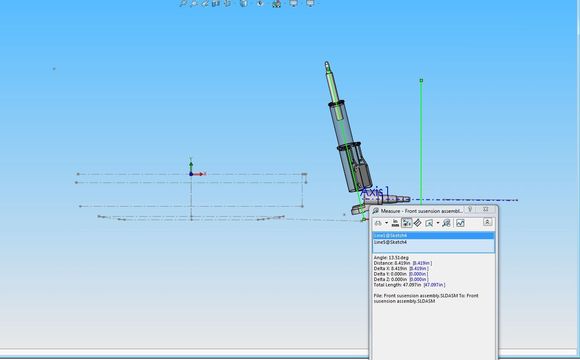The height and width of the screenshot is (360, 580).
Task: Open the Projected On tool
Action: point(429,223)
